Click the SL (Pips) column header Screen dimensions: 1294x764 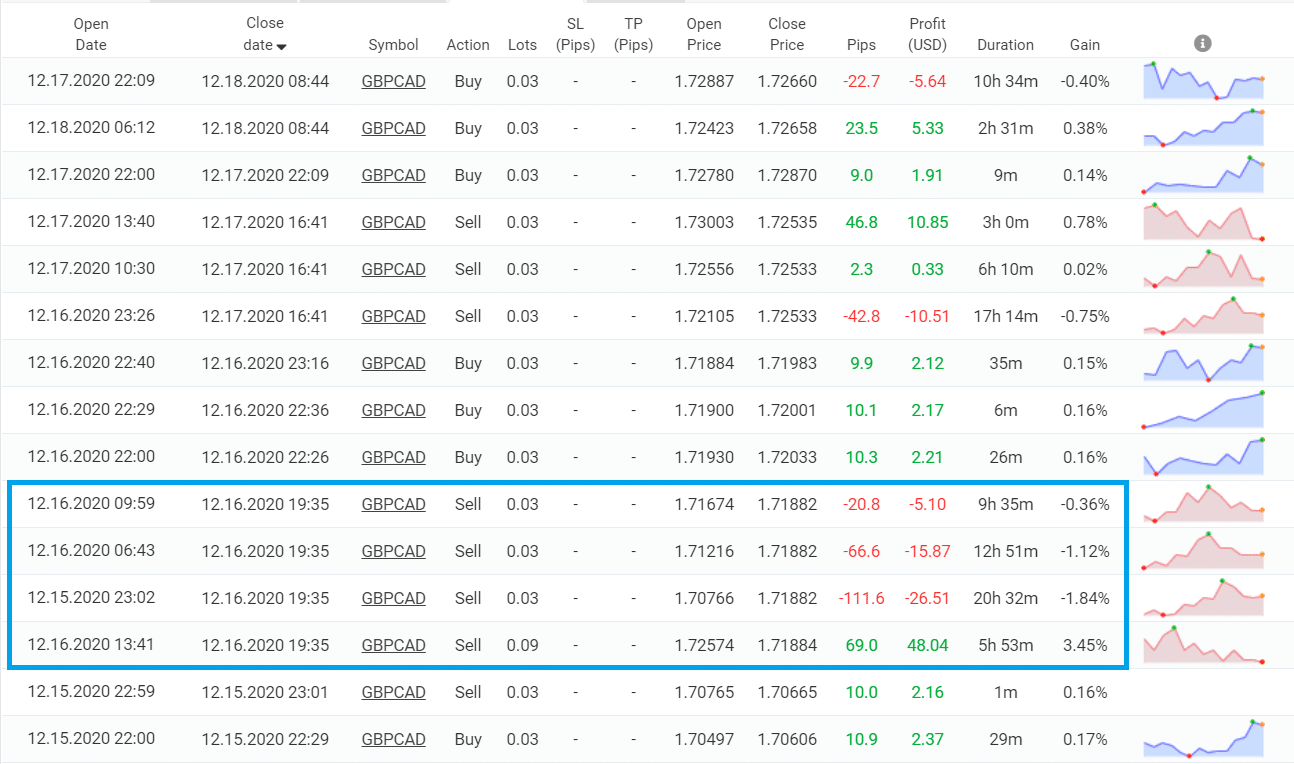[x=575, y=34]
